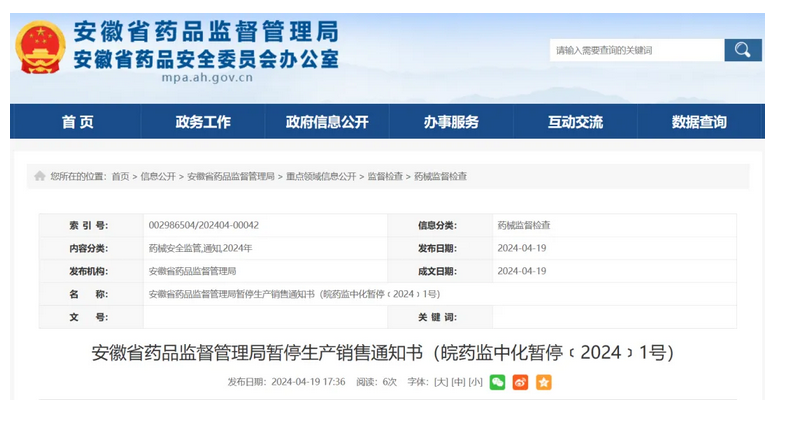Click the 首页 breadcrumb link
This screenshot has height=421, width=796.
click(x=120, y=177)
